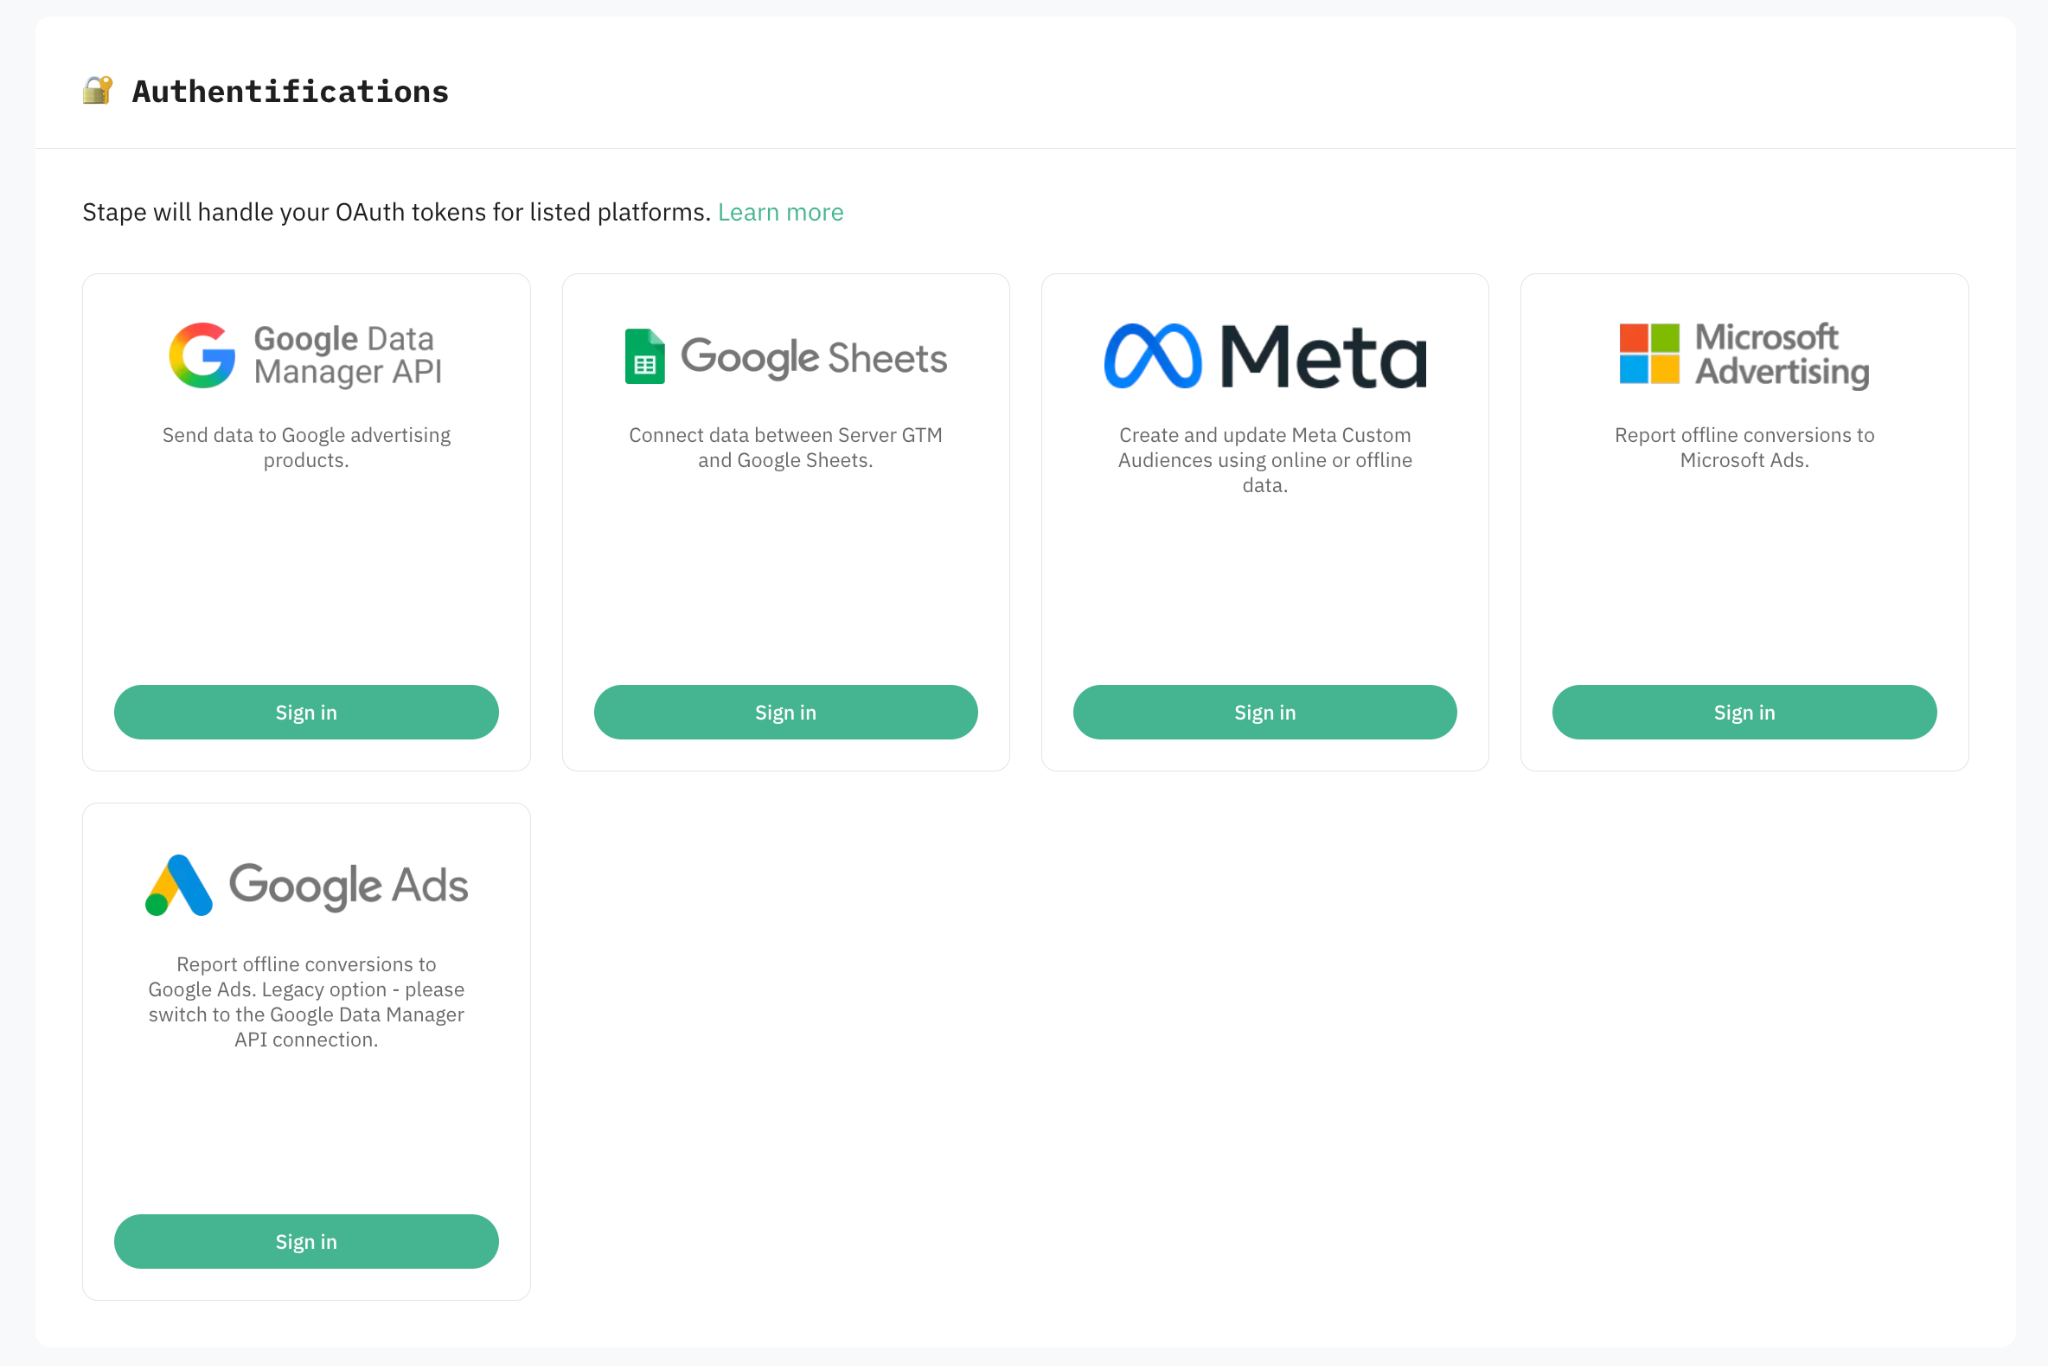Click "Connect data between Server GTM" description
The height and width of the screenshot is (1366, 2048).
785,447
